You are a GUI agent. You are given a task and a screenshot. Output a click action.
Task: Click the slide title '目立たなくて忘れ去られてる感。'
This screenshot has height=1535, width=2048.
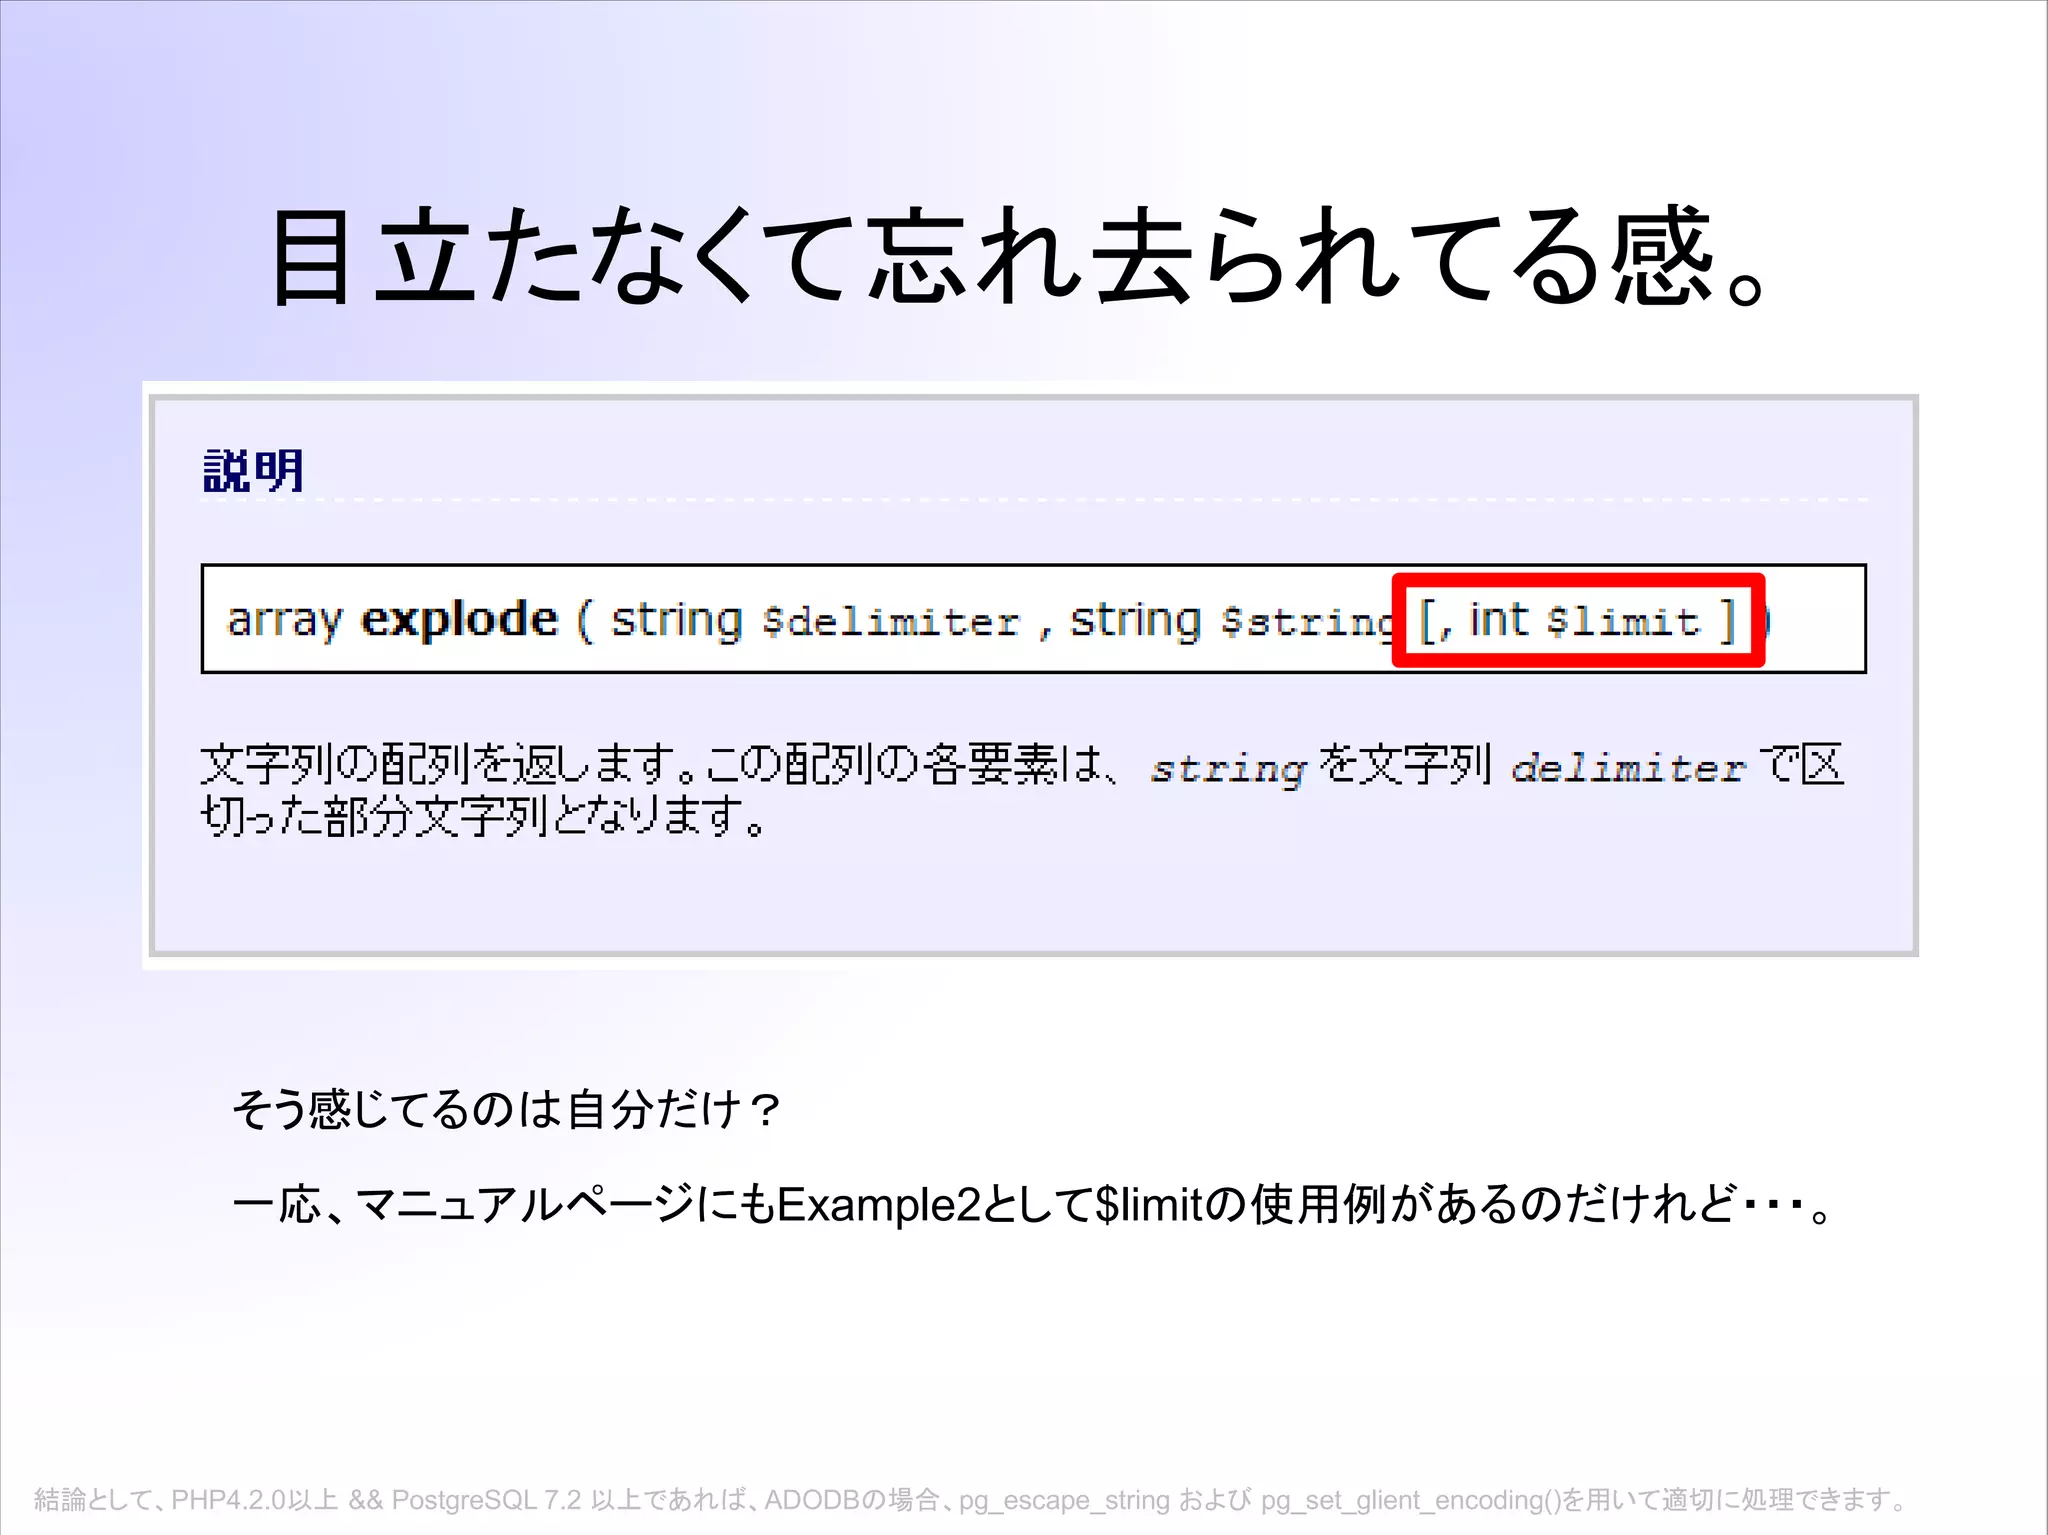[1021, 256]
